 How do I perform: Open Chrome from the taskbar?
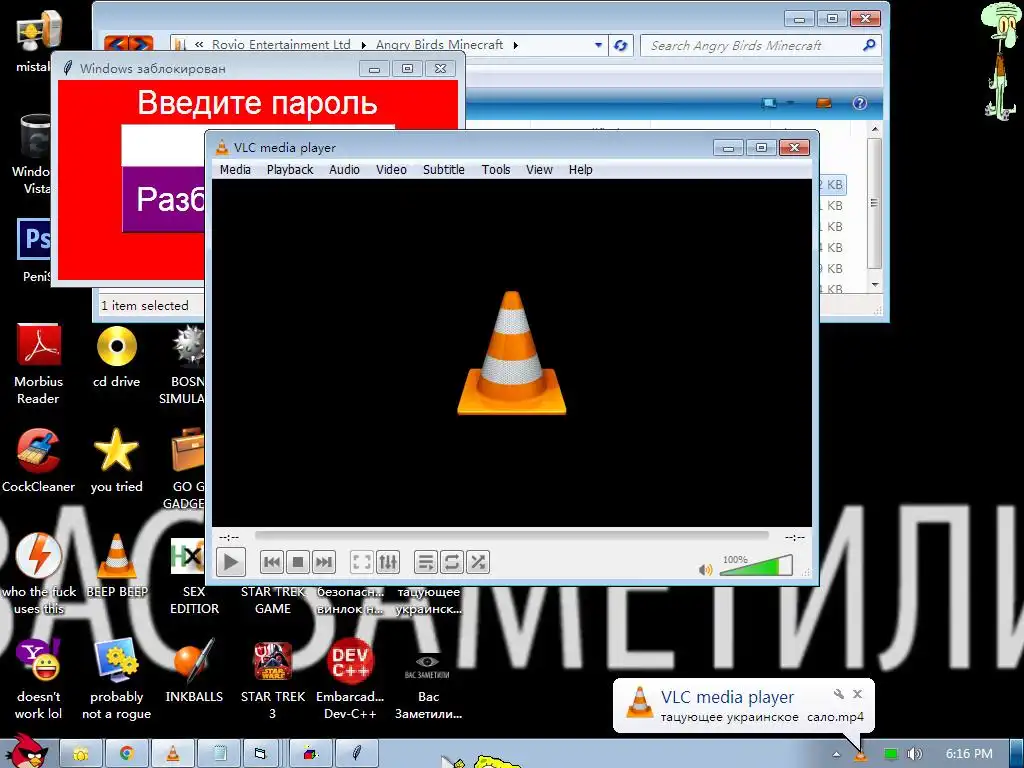point(127,754)
